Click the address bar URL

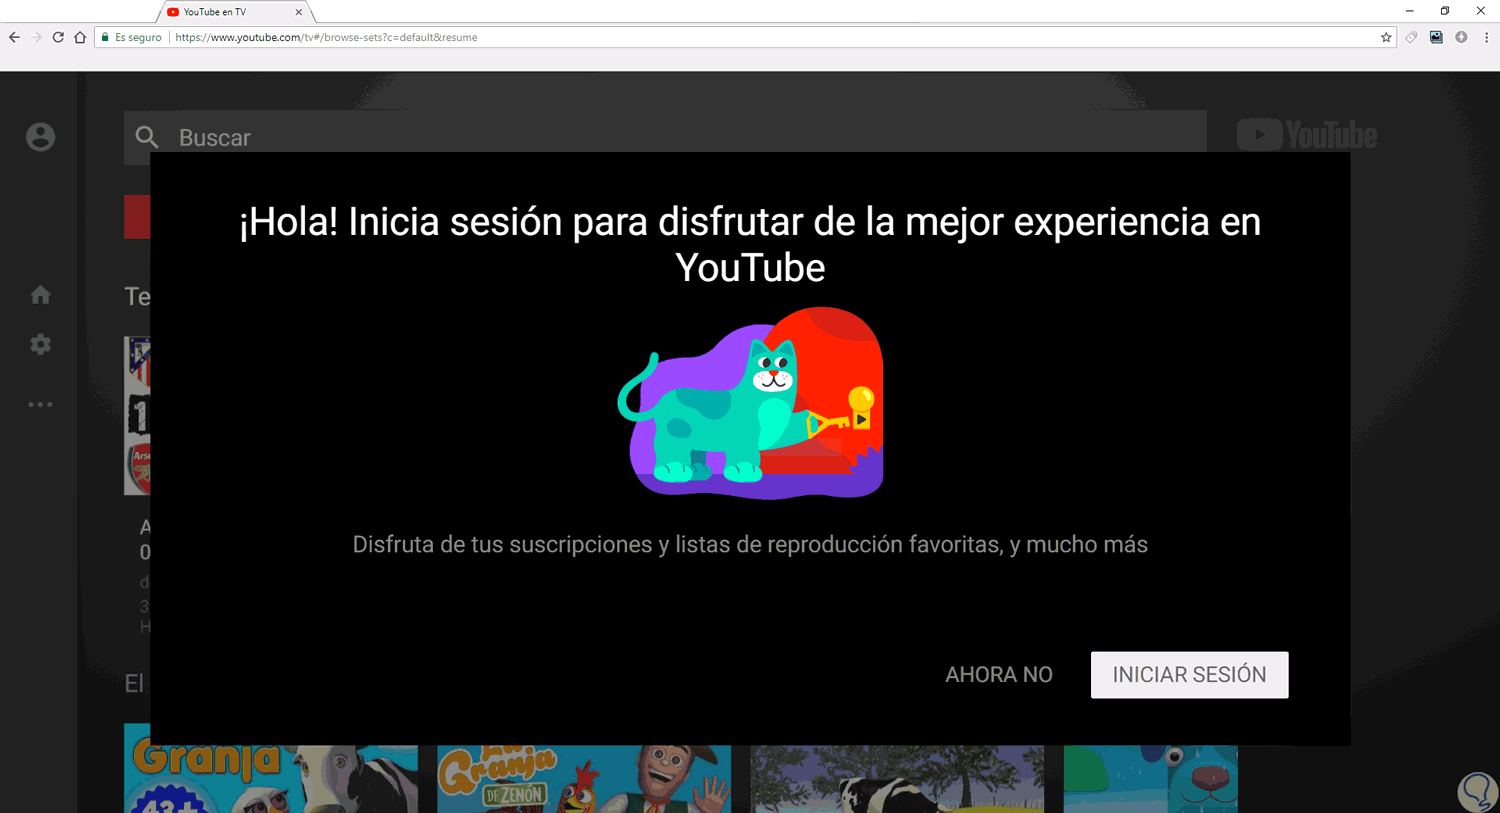(326, 37)
